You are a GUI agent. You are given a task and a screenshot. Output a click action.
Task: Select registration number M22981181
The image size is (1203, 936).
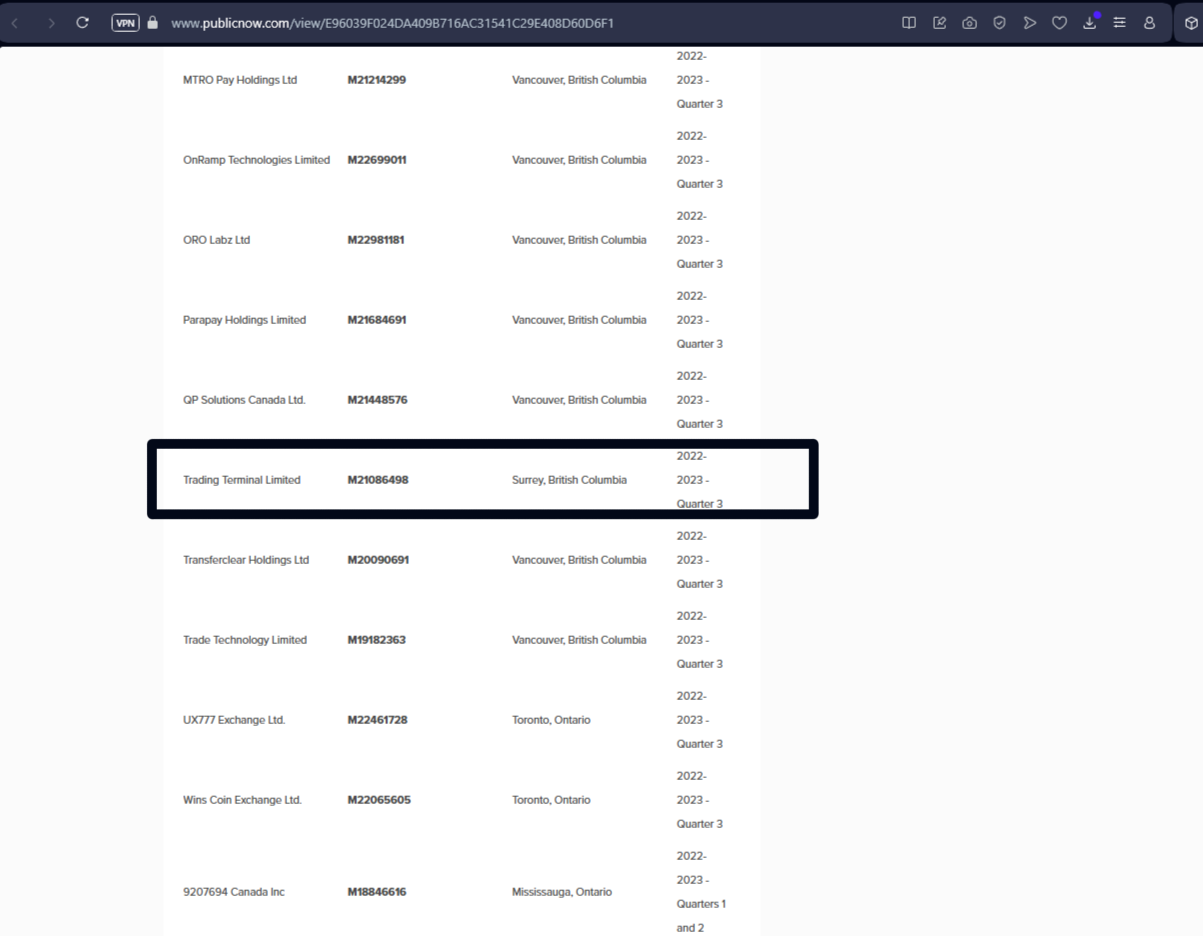pos(376,240)
